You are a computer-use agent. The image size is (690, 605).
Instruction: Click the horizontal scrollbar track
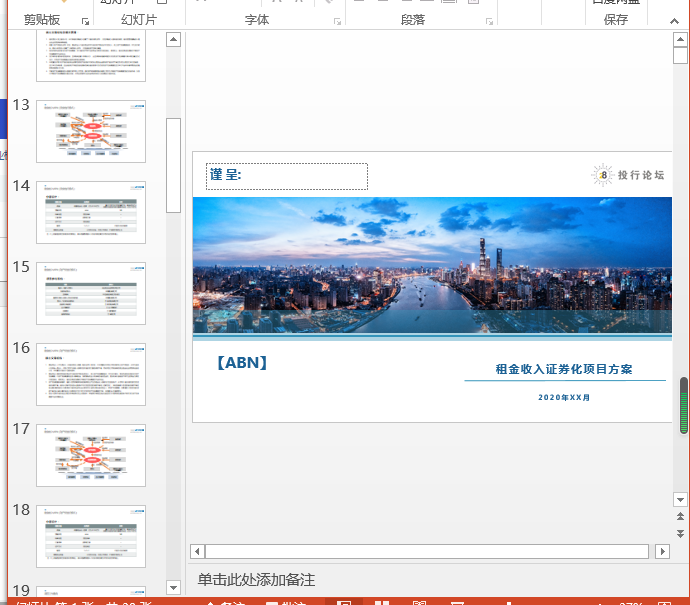click(427, 551)
